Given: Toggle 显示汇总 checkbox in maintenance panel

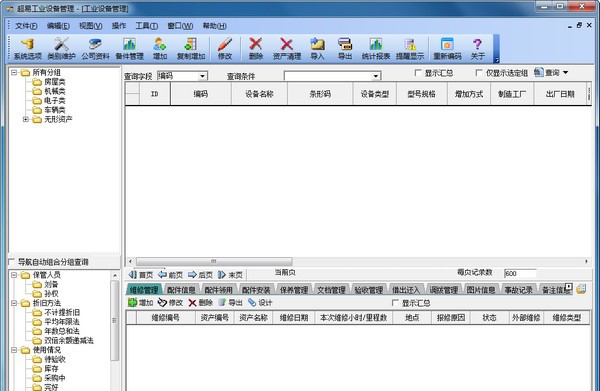Looking at the screenshot, I should pyautogui.click(x=395, y=303).
